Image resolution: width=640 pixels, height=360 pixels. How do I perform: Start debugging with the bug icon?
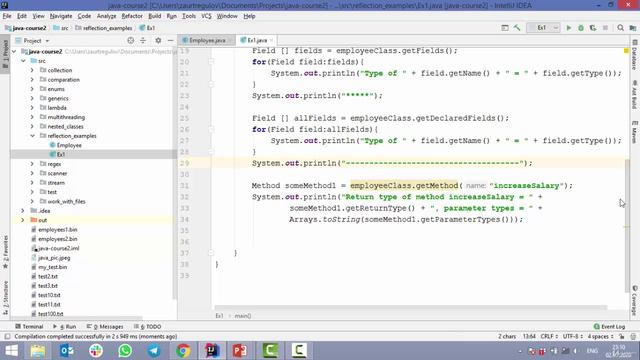pos(581,28)
